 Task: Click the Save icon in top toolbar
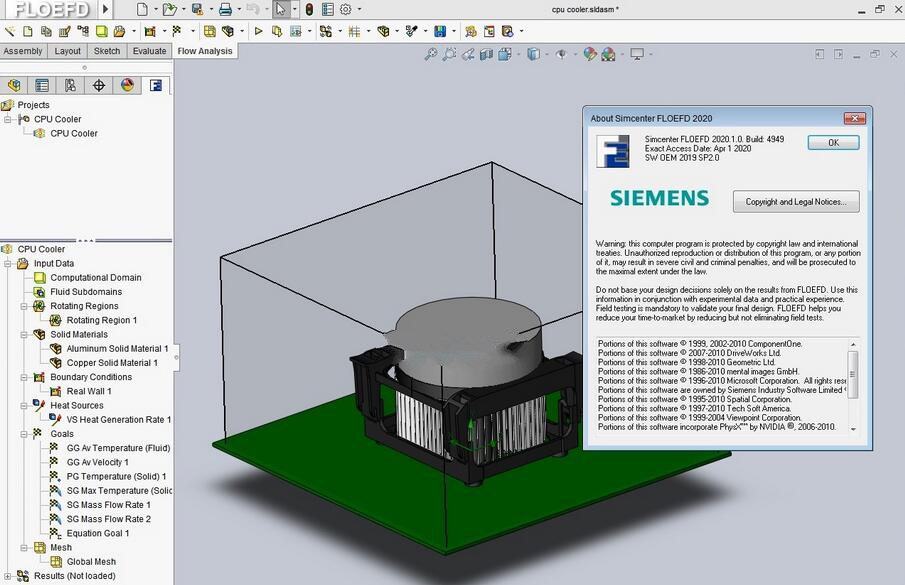[197, 9]
